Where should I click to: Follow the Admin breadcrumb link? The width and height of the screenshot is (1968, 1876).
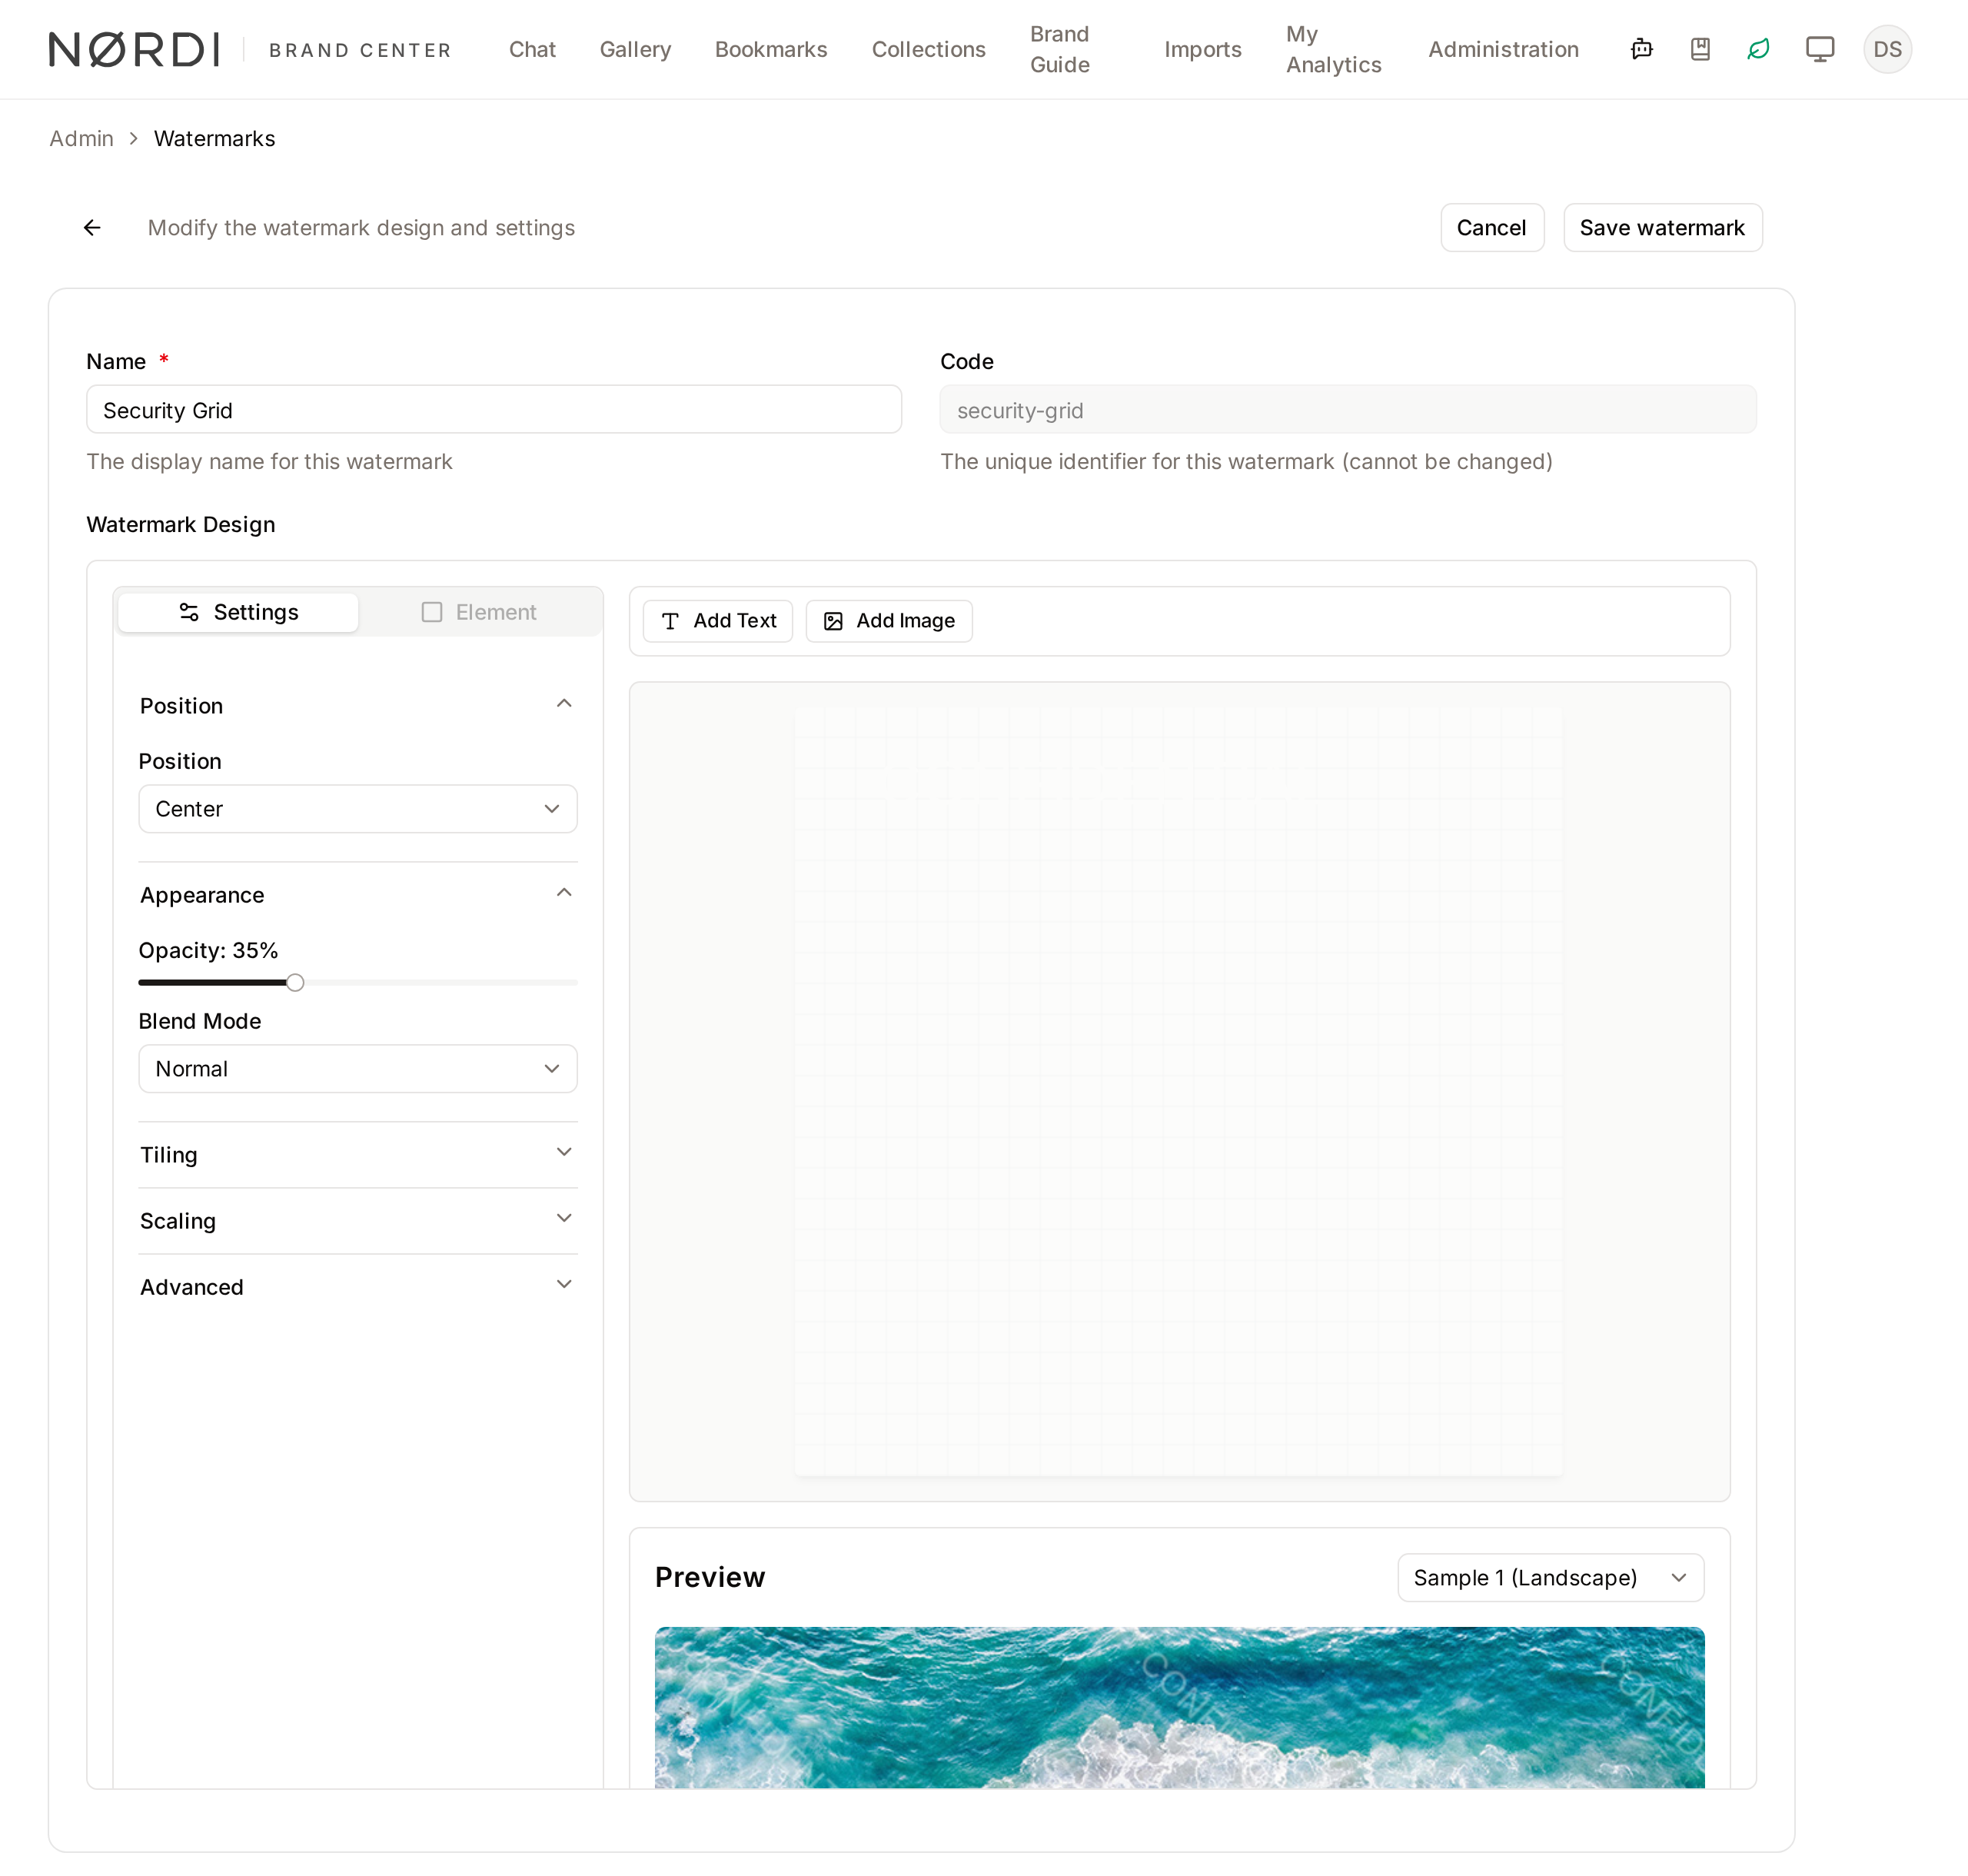click(81, 138)
